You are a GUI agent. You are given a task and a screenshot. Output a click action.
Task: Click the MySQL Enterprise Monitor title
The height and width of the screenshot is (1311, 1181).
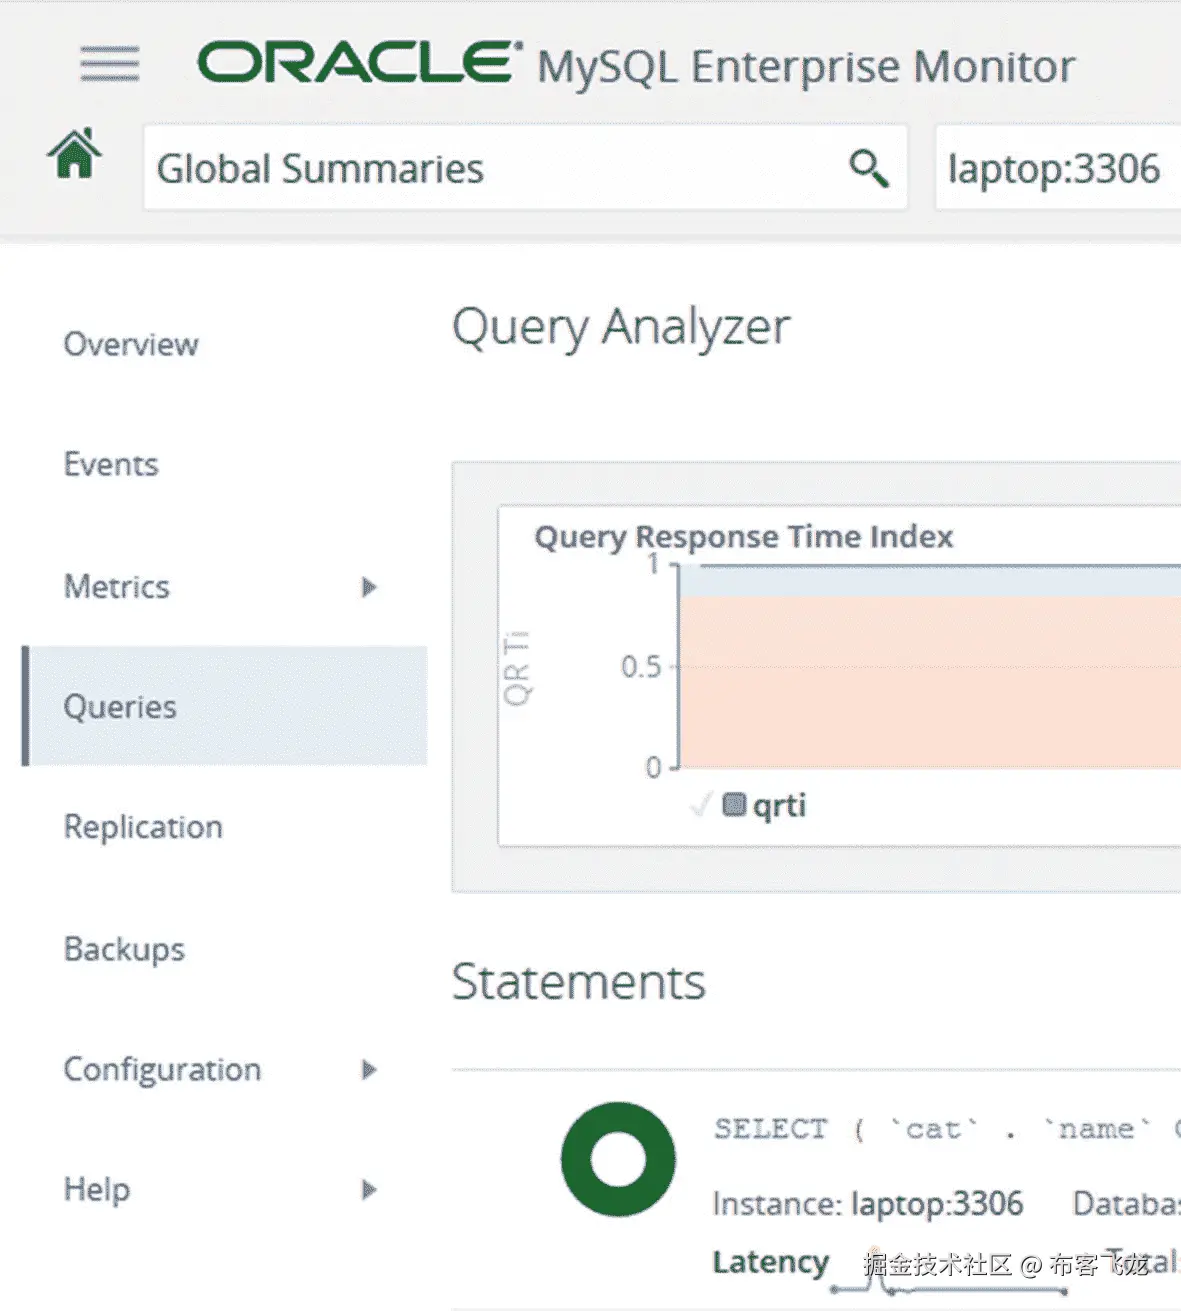click(806, 68)
